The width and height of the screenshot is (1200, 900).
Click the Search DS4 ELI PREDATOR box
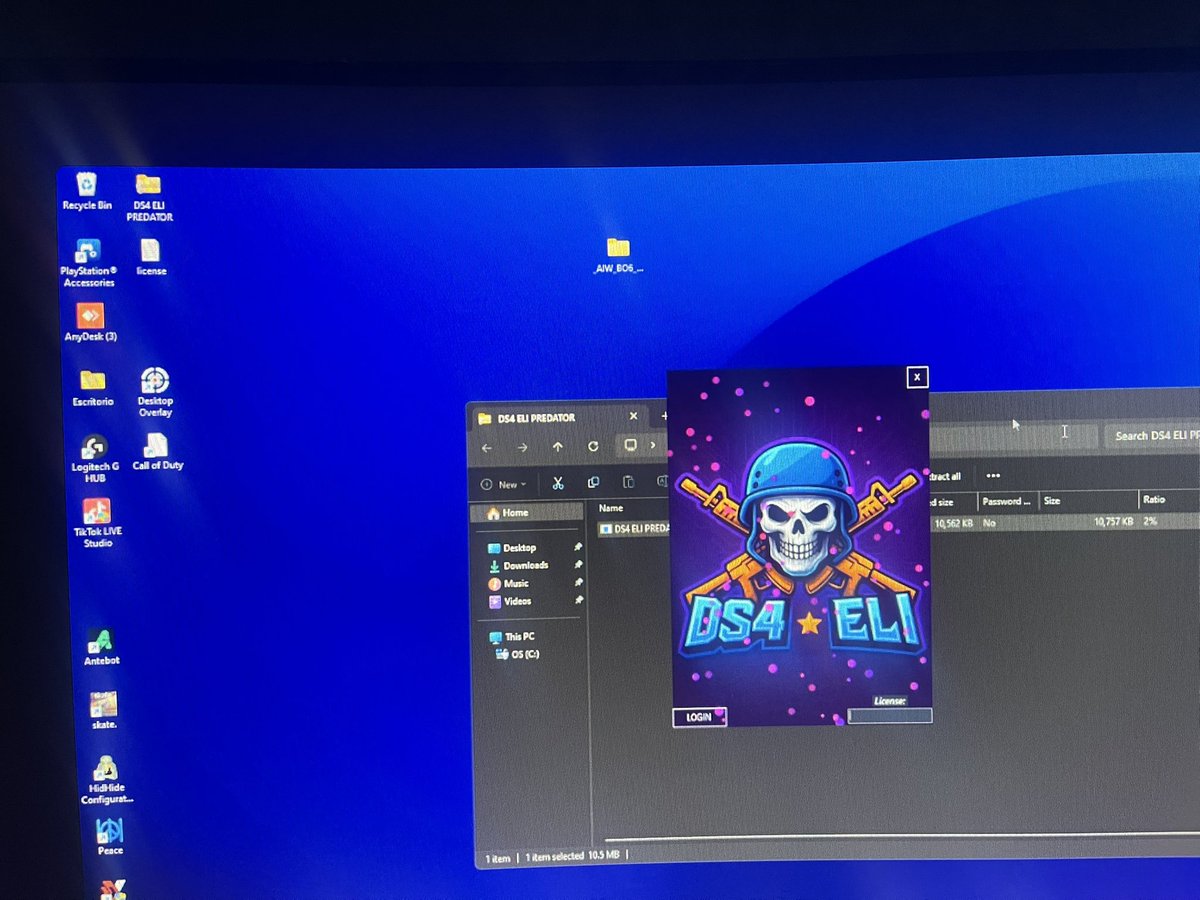point(1152,435)
